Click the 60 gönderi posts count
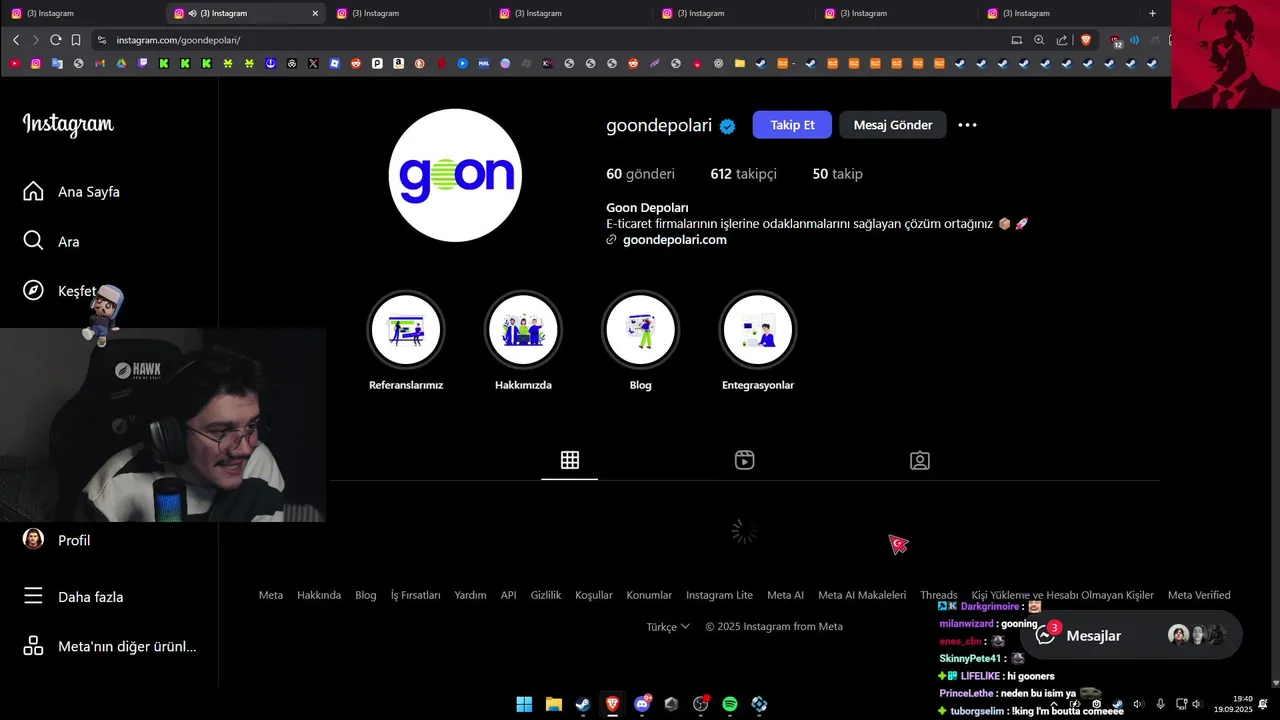This screenshot has height=720, width=1280. coord(640,174)
